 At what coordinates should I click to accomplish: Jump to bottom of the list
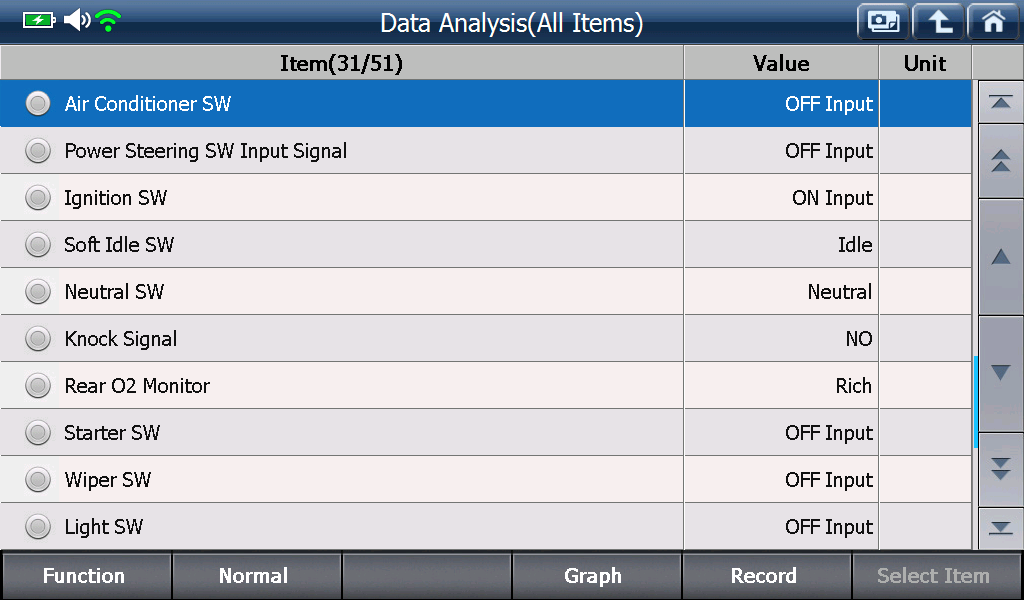(x=1000, y=528)
